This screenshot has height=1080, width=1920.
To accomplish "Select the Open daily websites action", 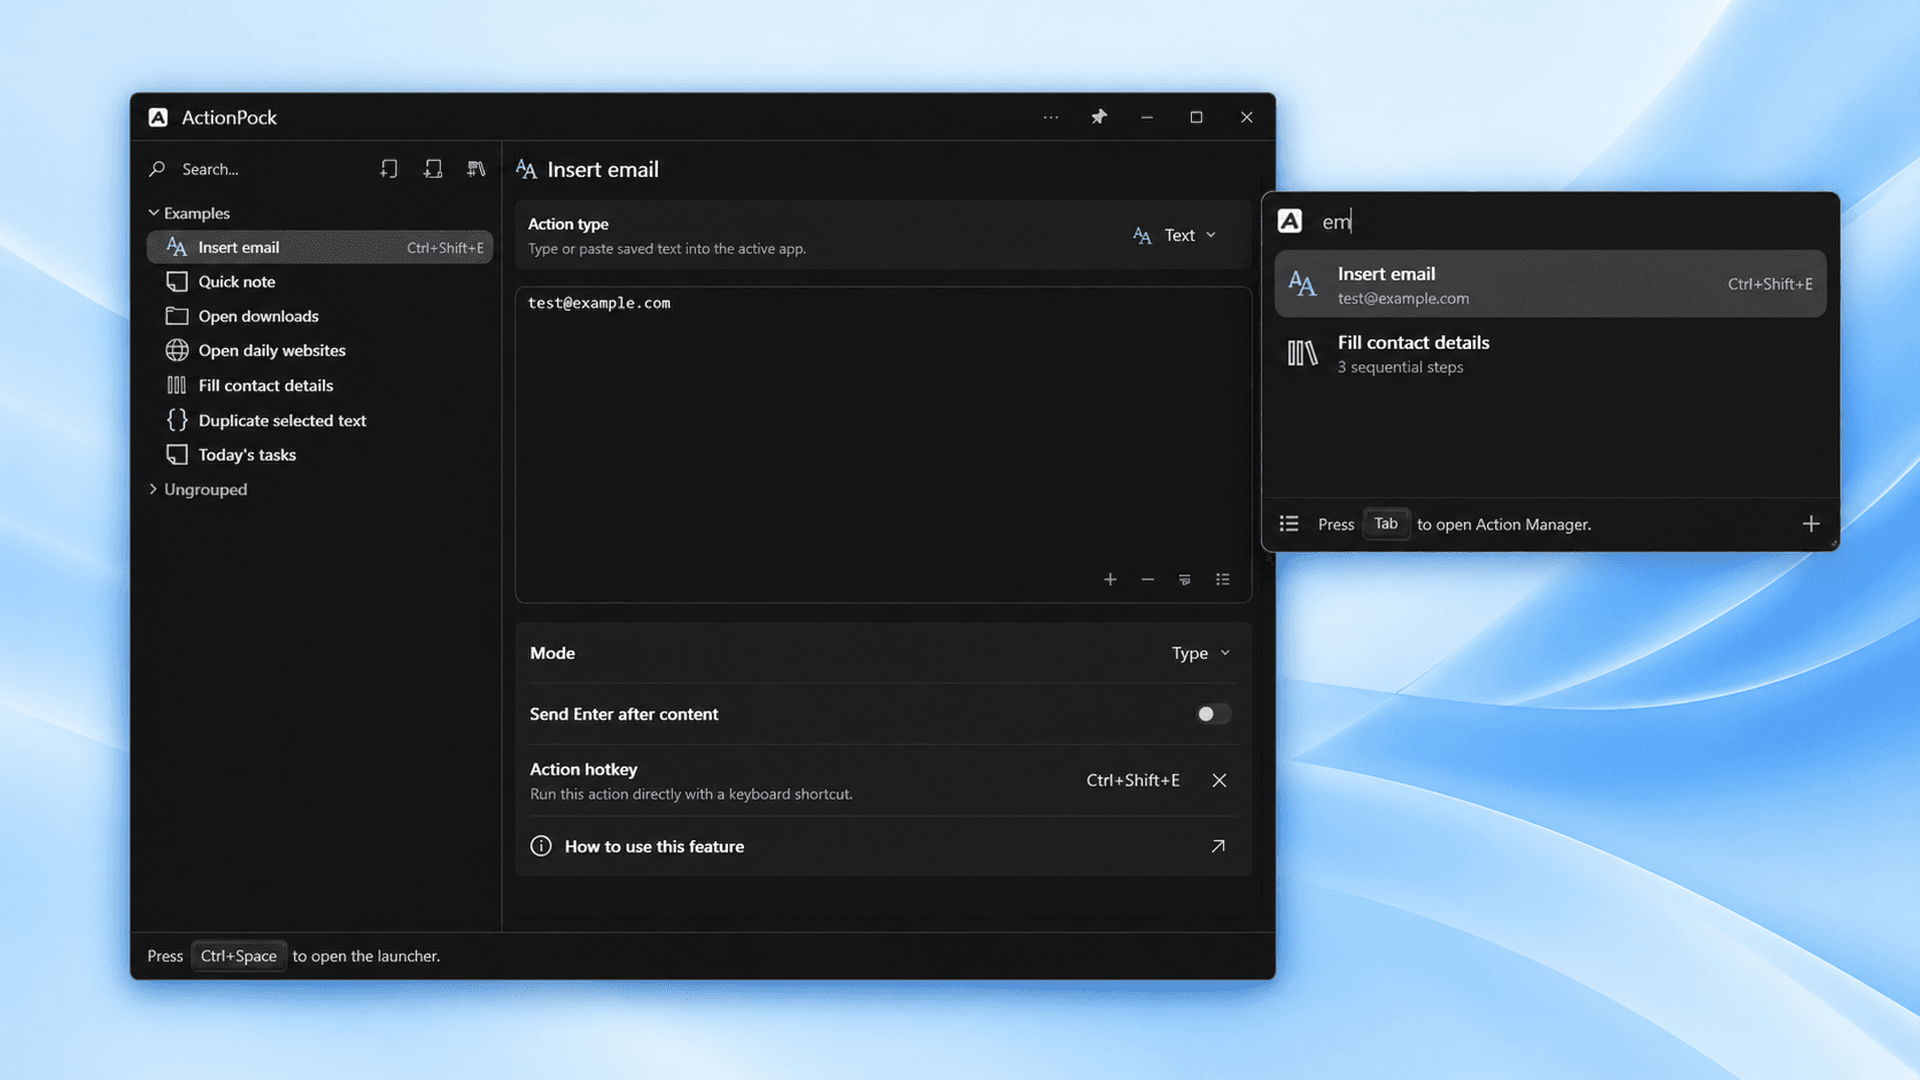I will (320, 351).
